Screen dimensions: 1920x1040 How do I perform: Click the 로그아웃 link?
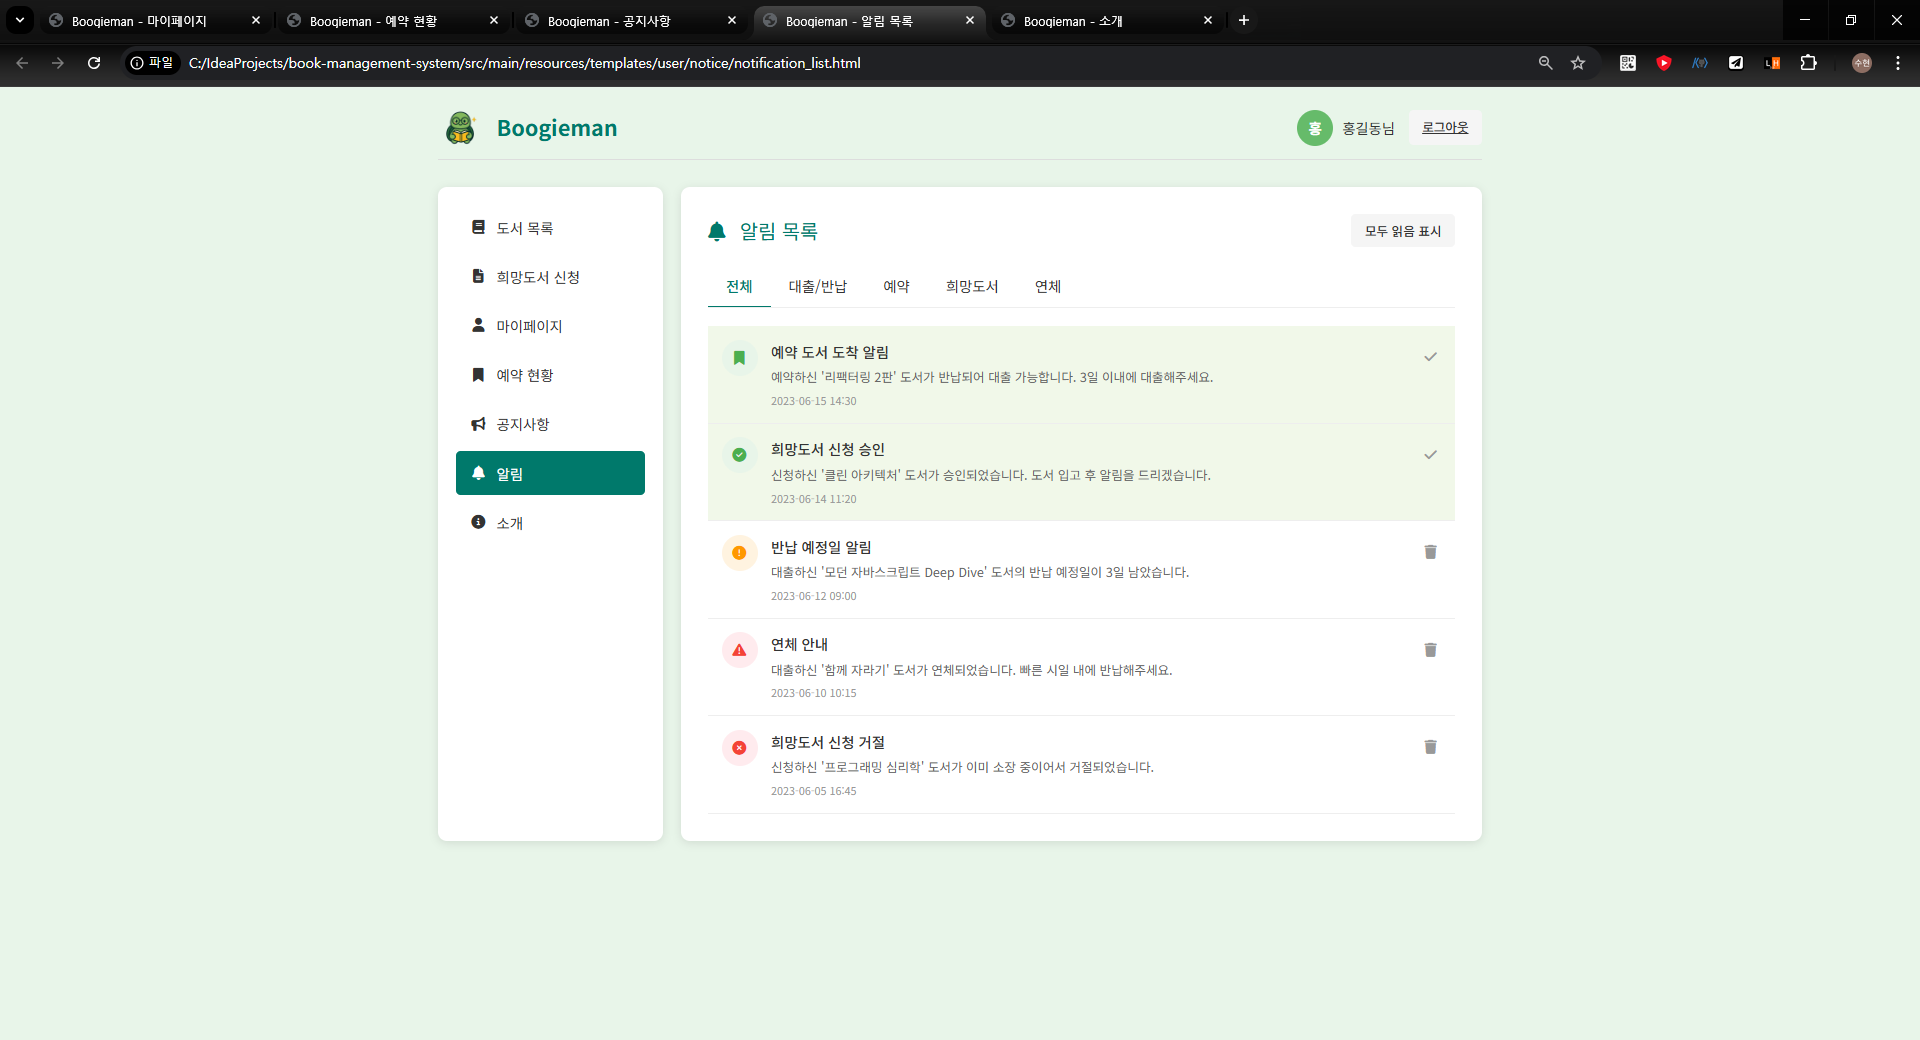[x=1445, y=128]
